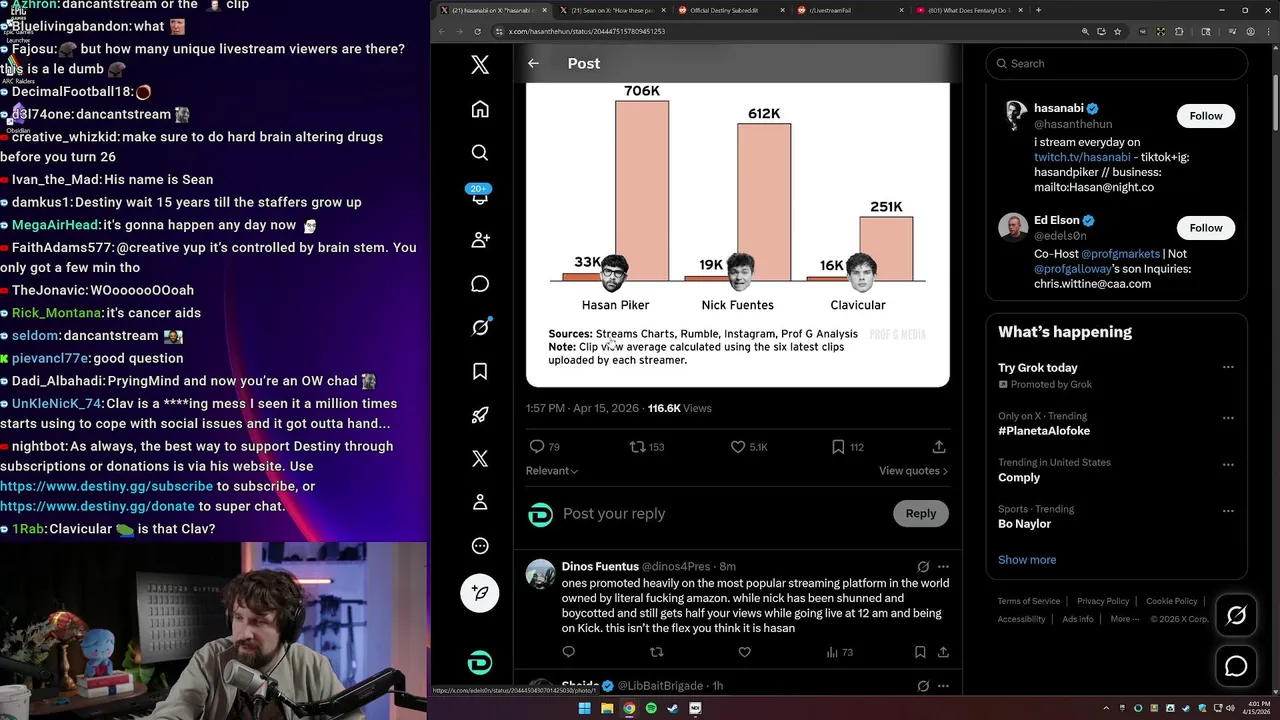
Task: Like the Dinos Fuentus reply
Action: (x=744, y=652)
